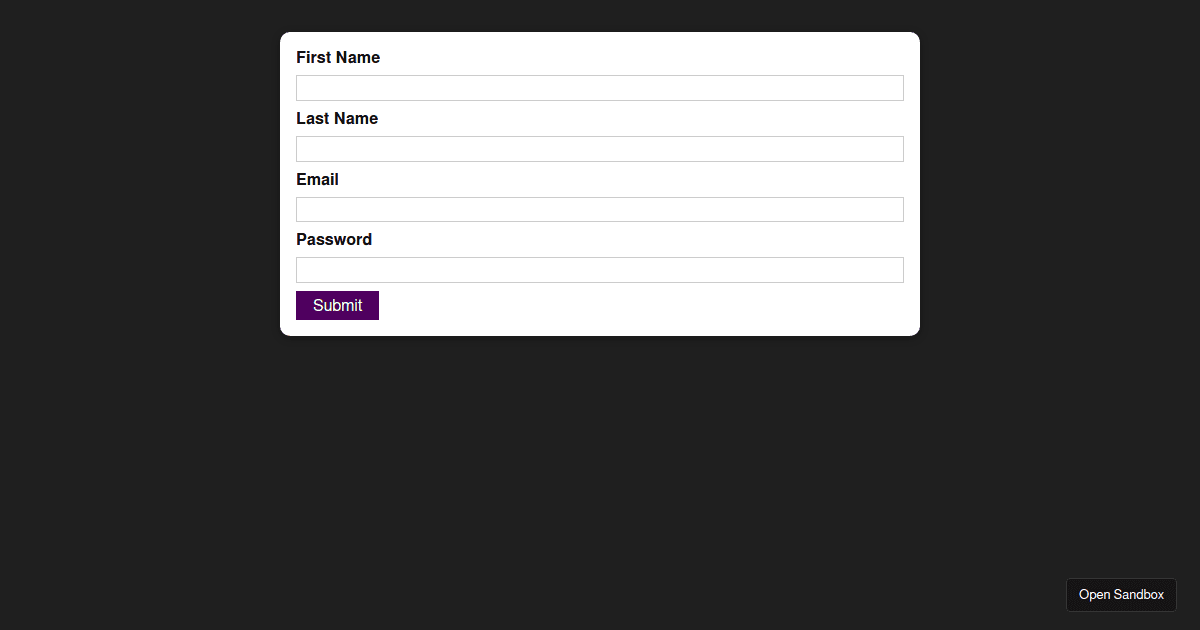The height and width of the screenshot is (630, 1200).
Task: Focus the Last Name text box
Action: pyautogui.click(x=600, y=149)
